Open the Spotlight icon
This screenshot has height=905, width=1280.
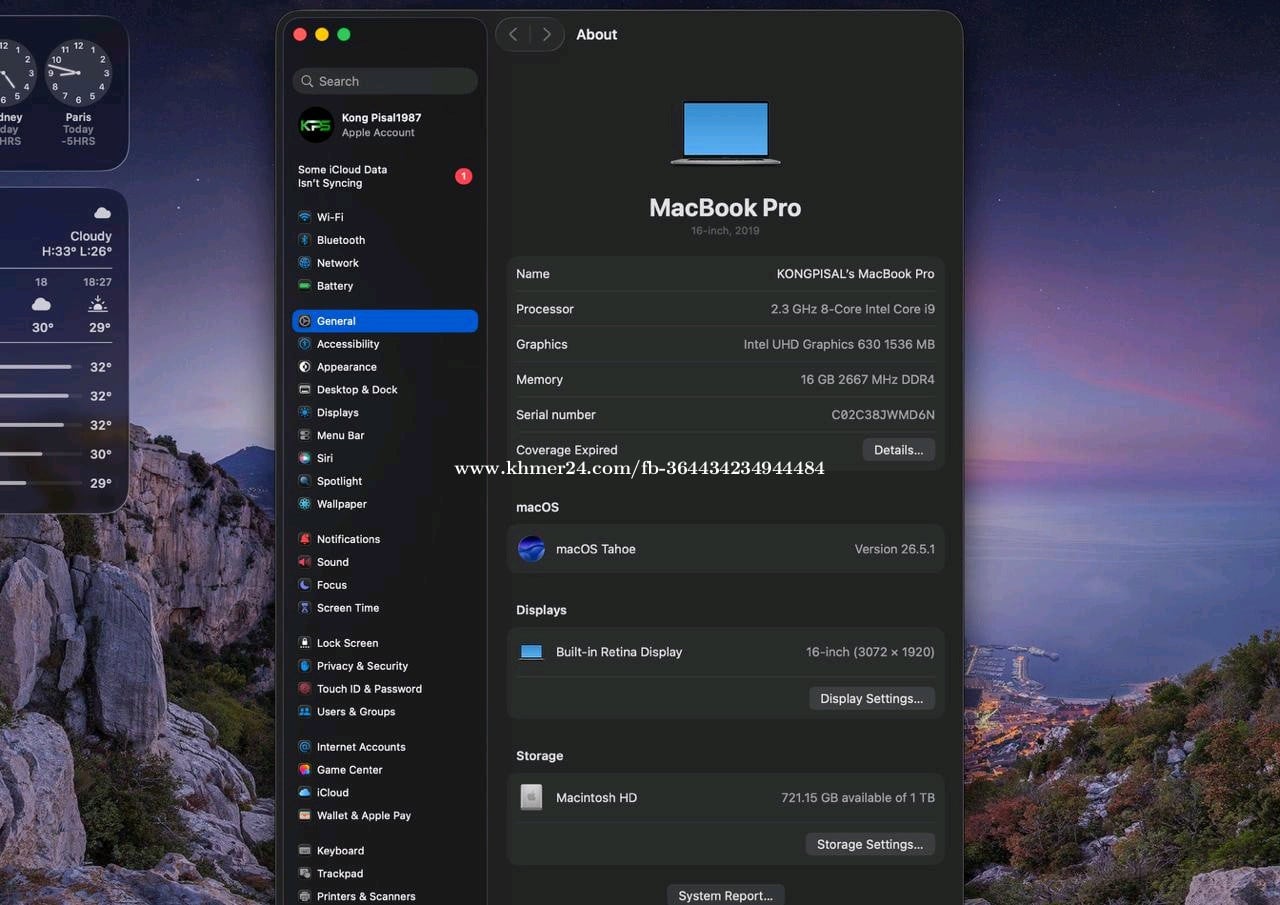[x=304, y=481]
